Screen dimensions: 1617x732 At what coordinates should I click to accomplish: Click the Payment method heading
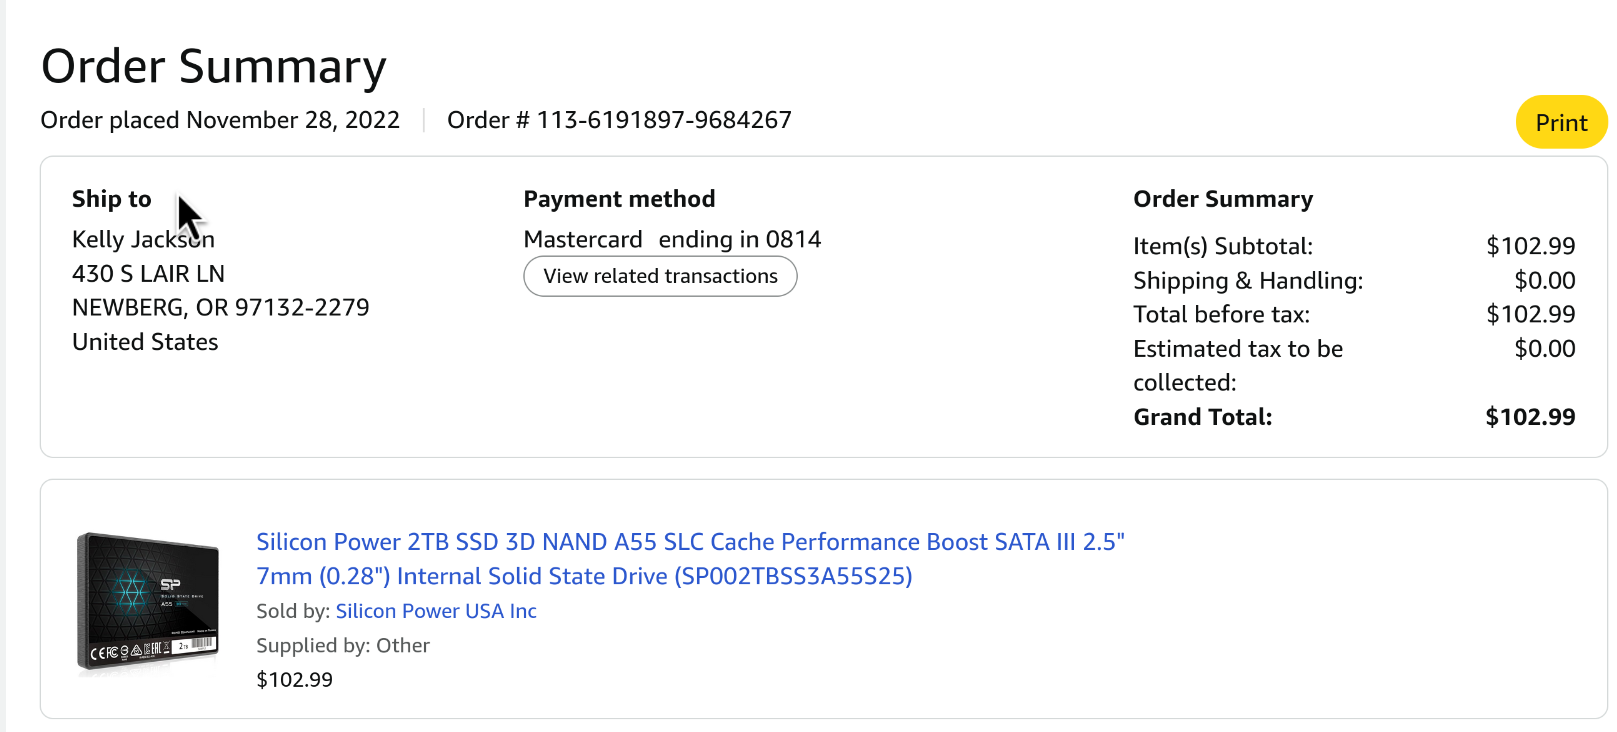(x=619, y=199)
